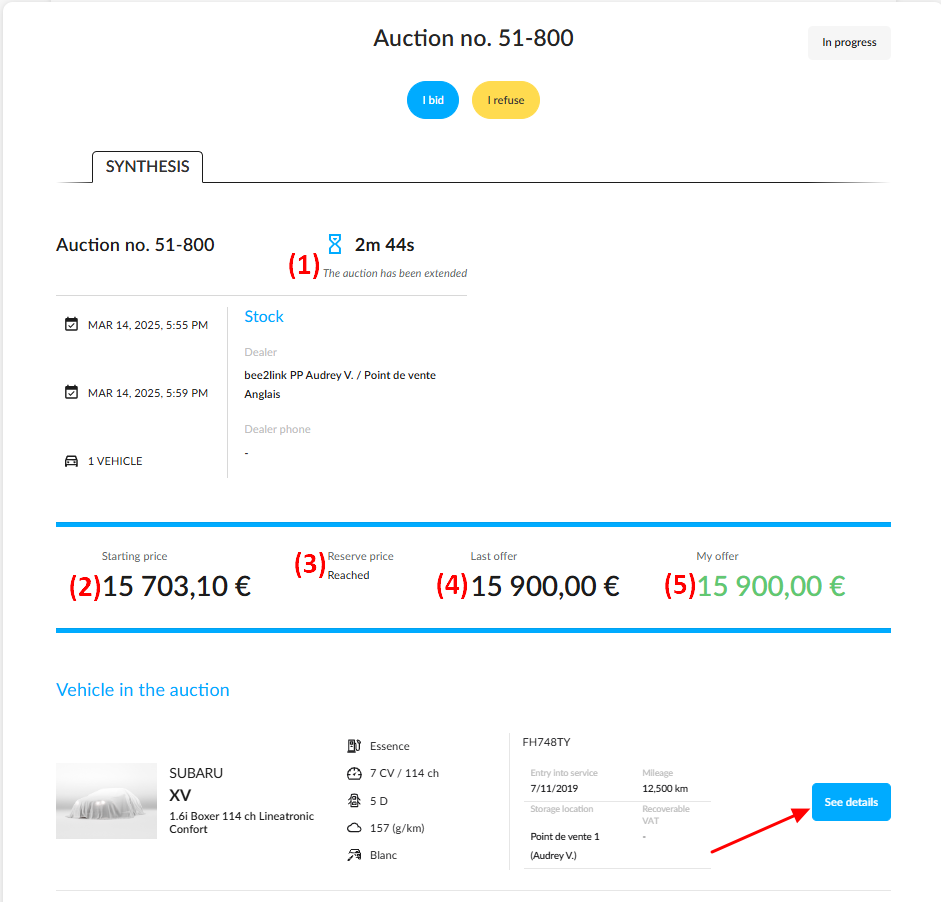This screenshot has width=941, height=902.
Task: Open the See details button
Action: (851, 802)
